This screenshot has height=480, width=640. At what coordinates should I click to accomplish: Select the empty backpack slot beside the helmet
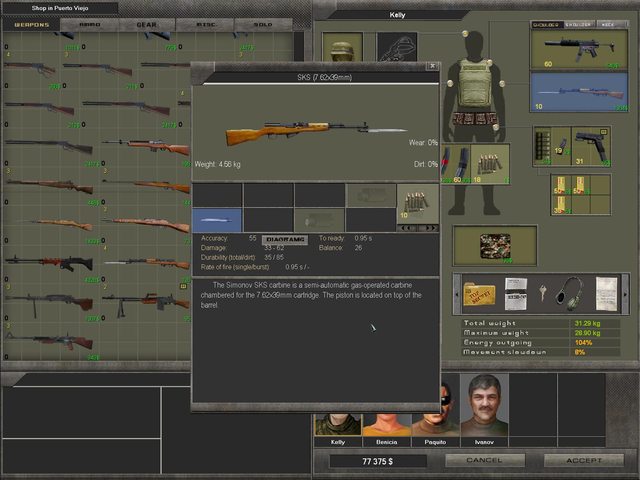click(x=397, y=47)
